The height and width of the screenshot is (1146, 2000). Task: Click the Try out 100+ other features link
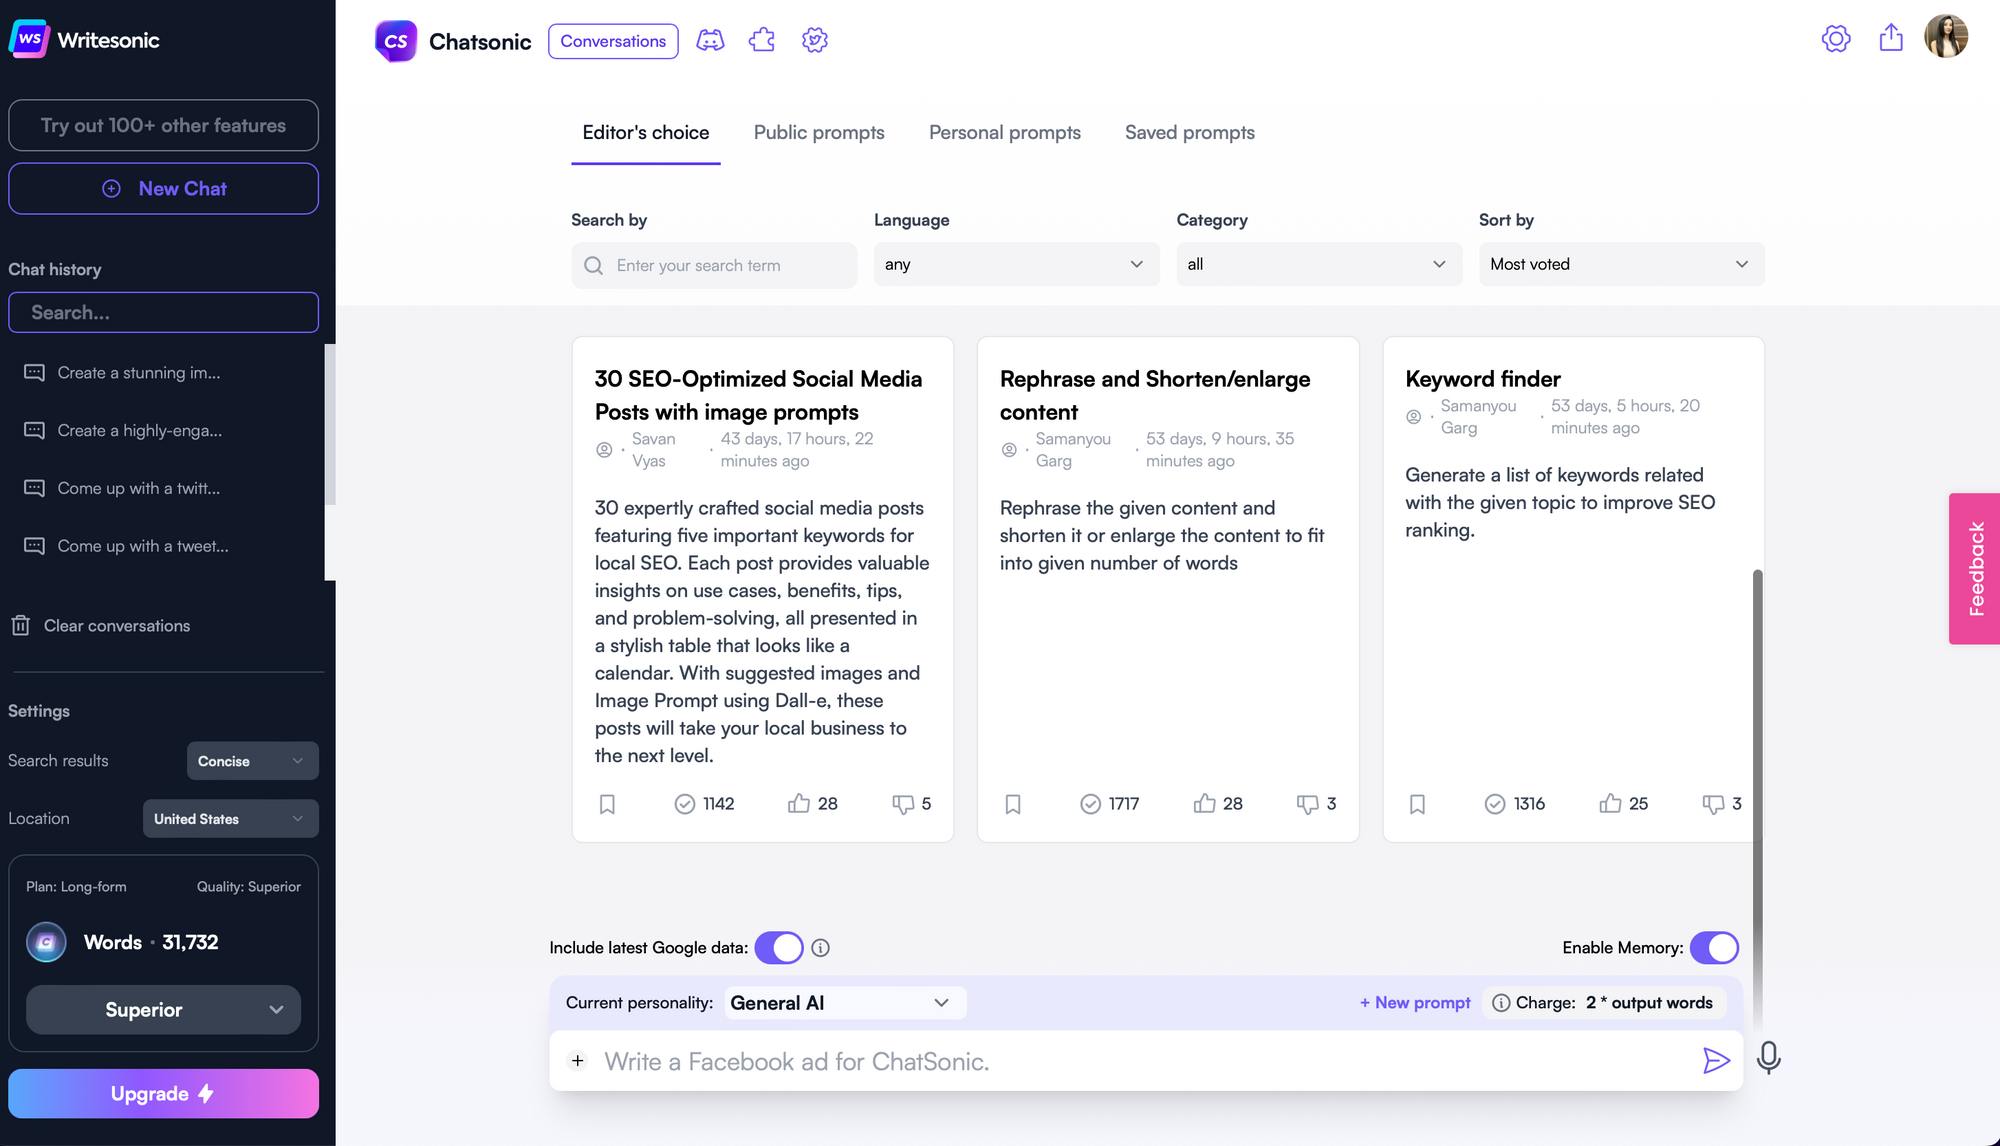click(163, 125)
